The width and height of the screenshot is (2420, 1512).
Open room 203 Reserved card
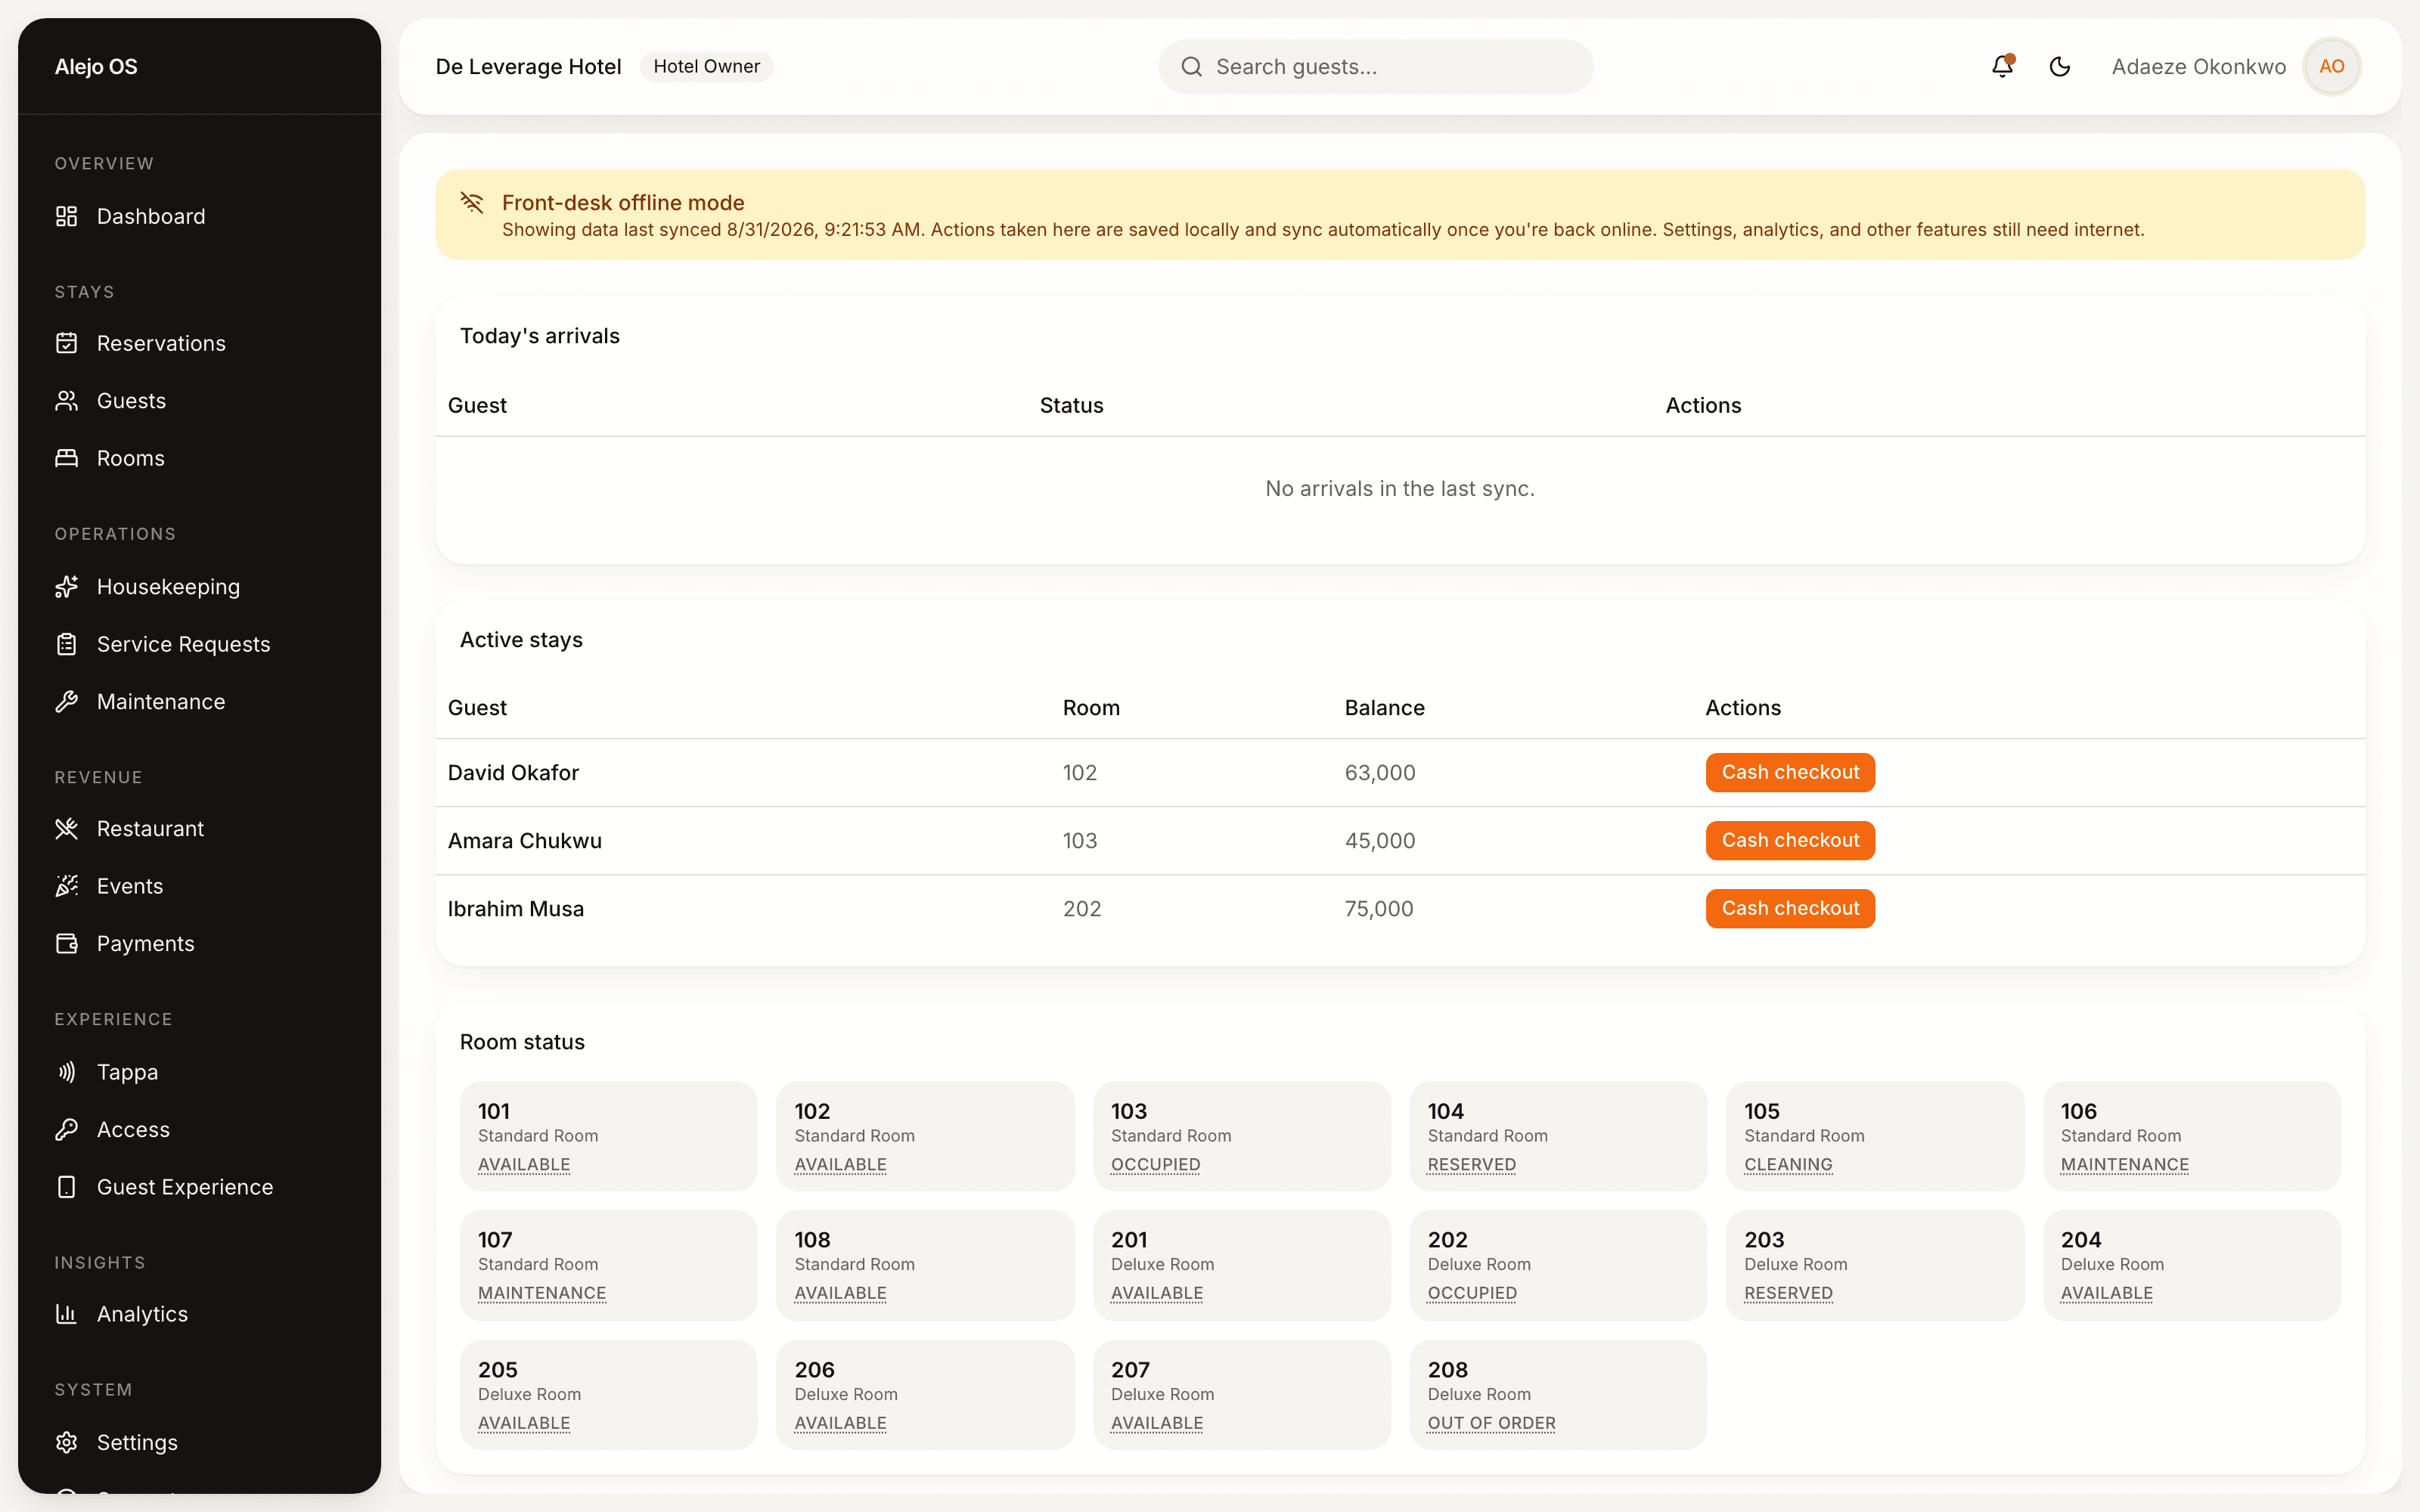[1875, 1265]
